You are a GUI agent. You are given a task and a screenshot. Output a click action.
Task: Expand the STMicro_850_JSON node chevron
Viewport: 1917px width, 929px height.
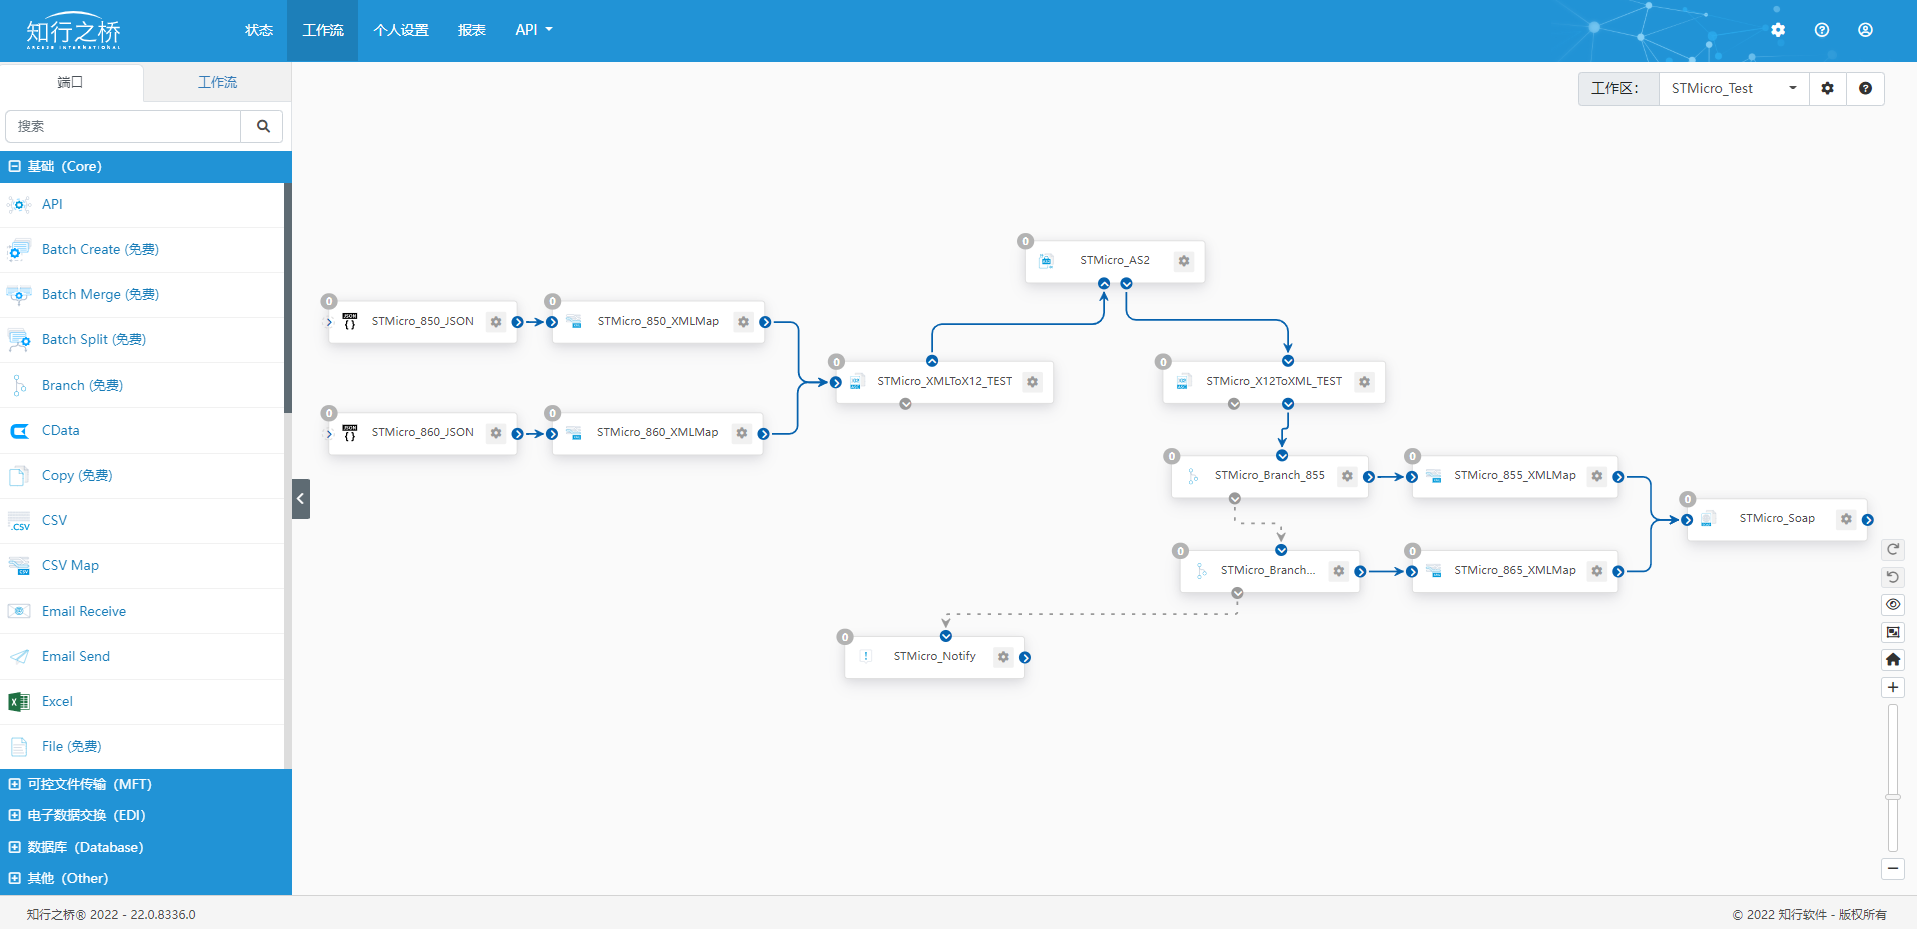pyautogui.click(x=329, y=322)
